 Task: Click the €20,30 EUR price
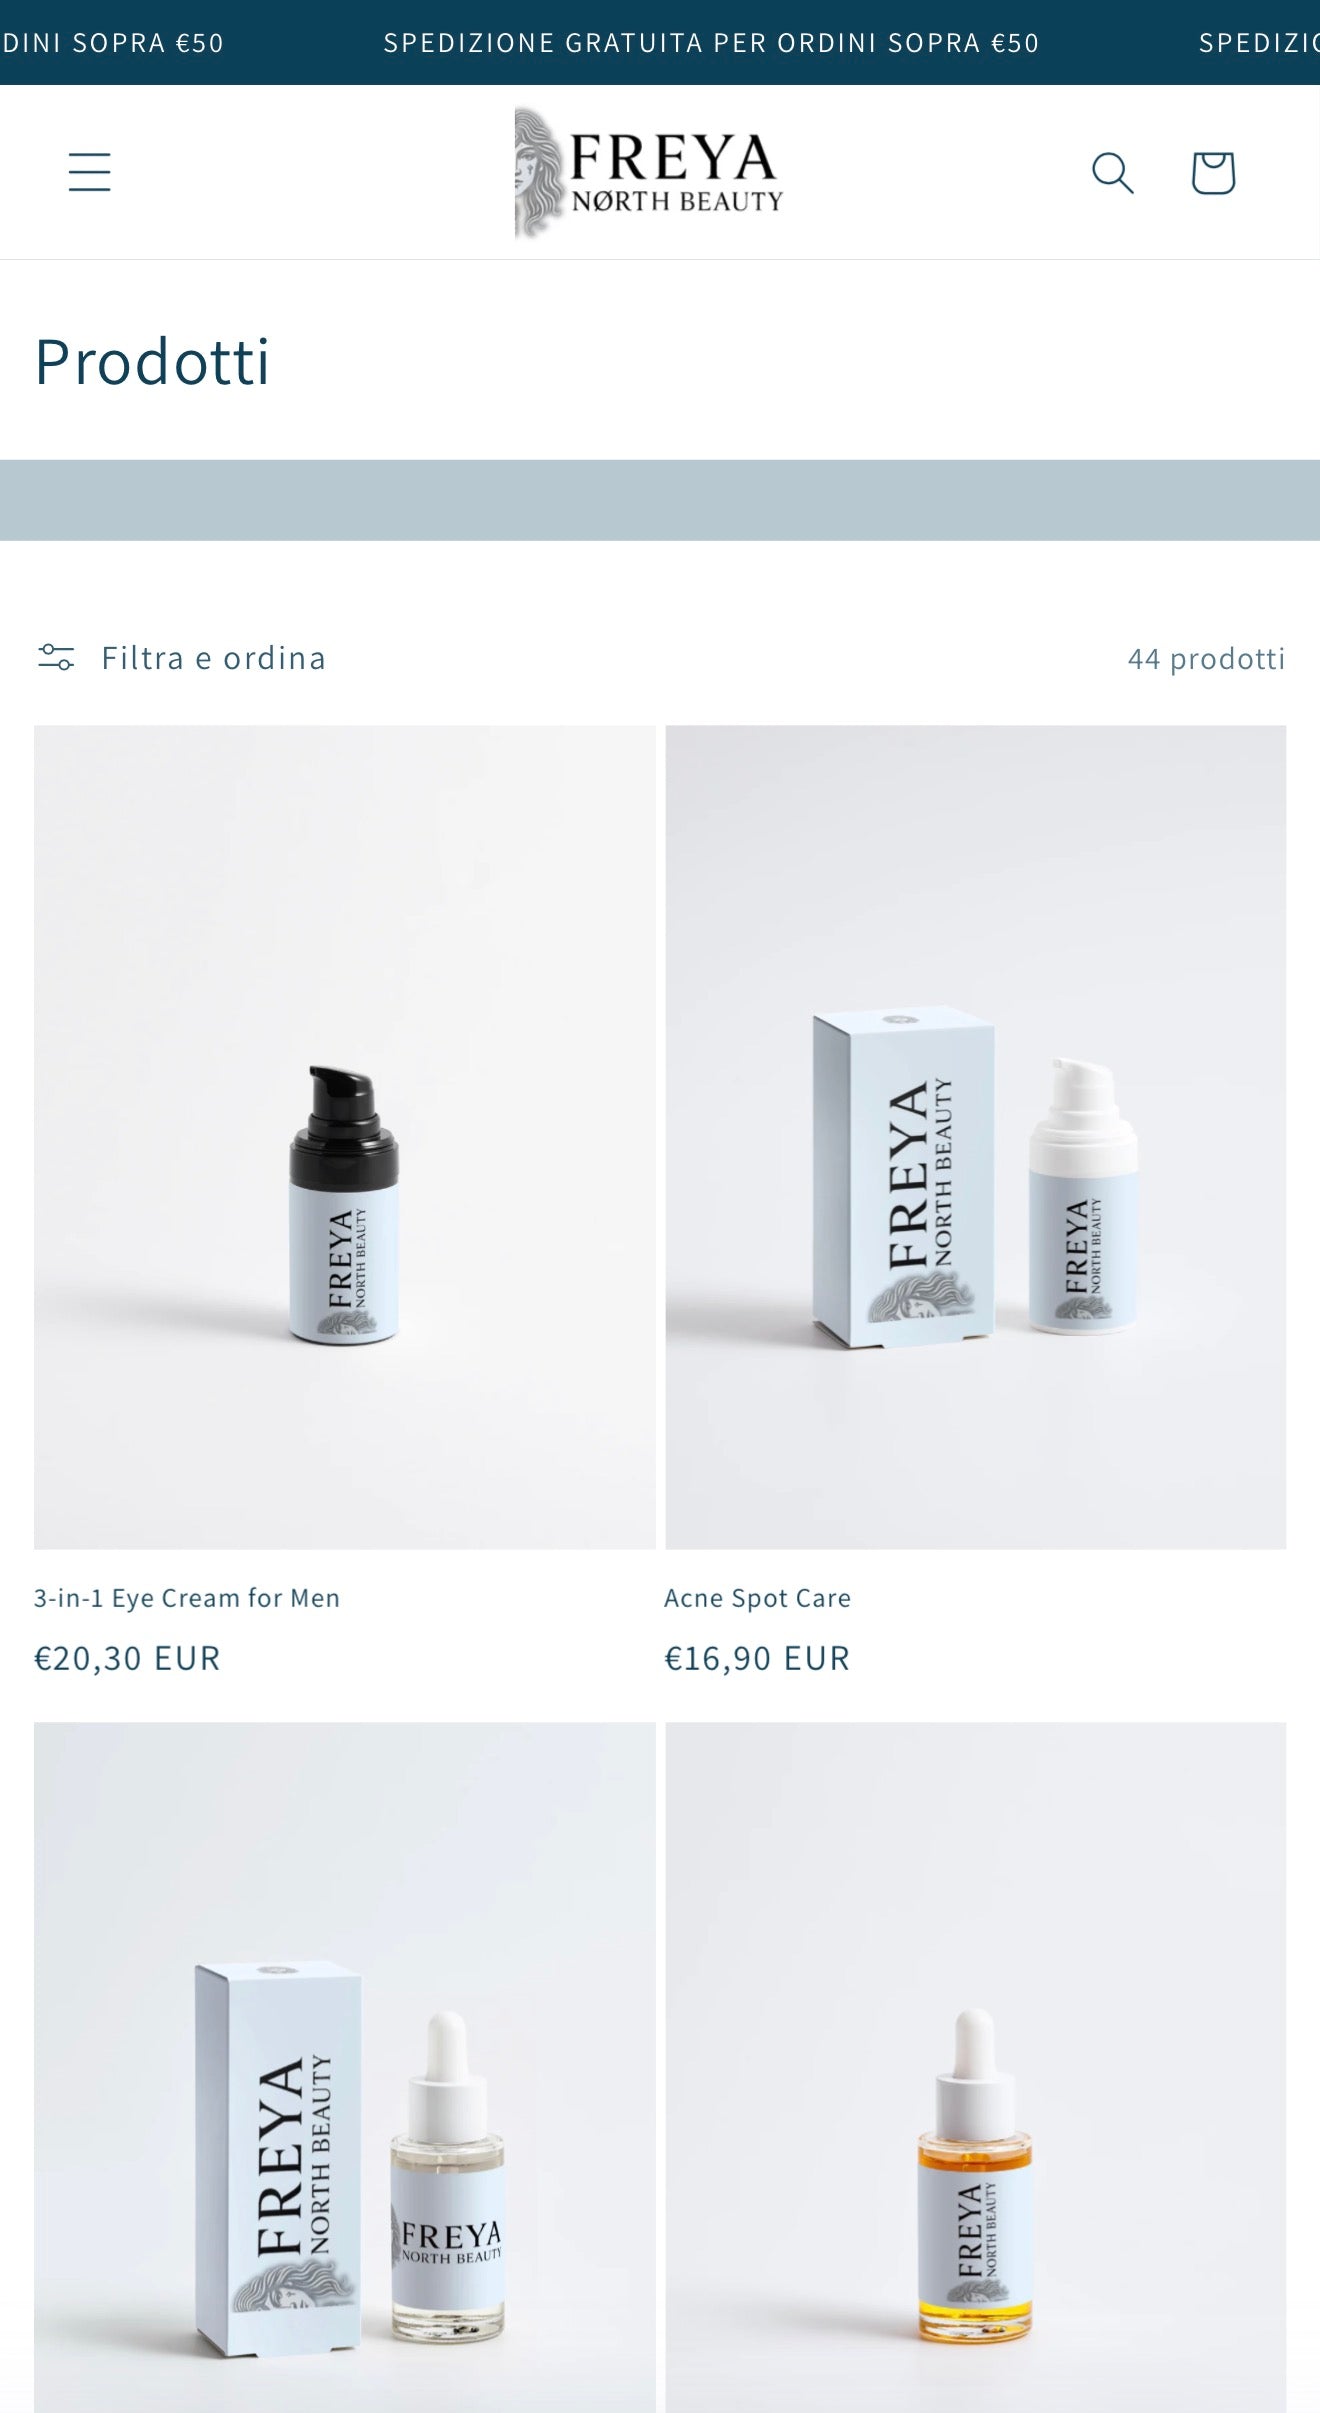click(x=127, y=1658)
